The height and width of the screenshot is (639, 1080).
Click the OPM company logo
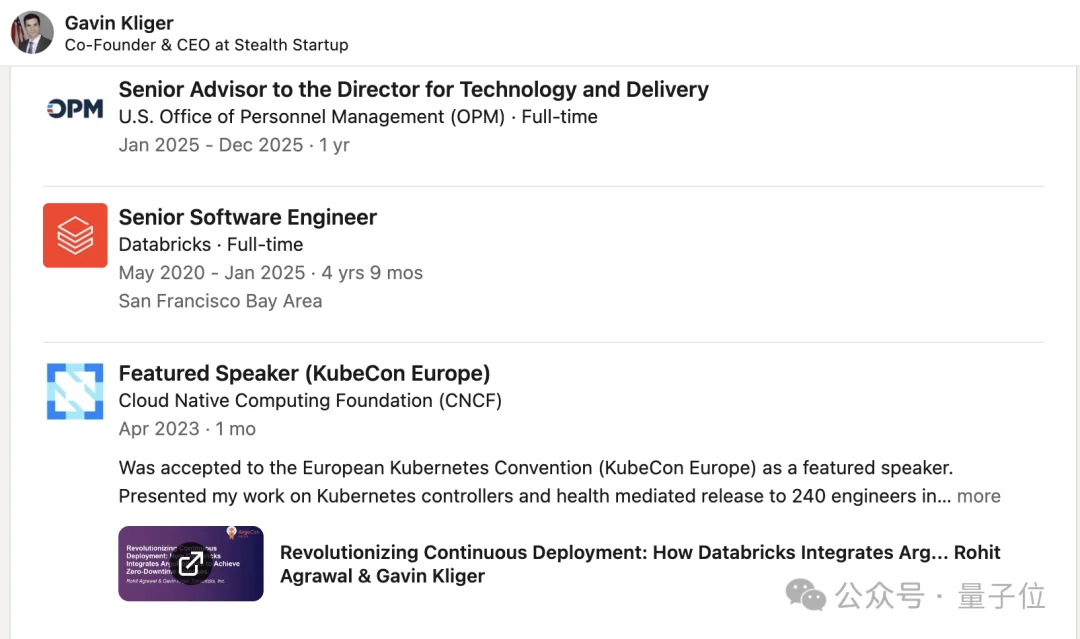(x=75, y=108)
